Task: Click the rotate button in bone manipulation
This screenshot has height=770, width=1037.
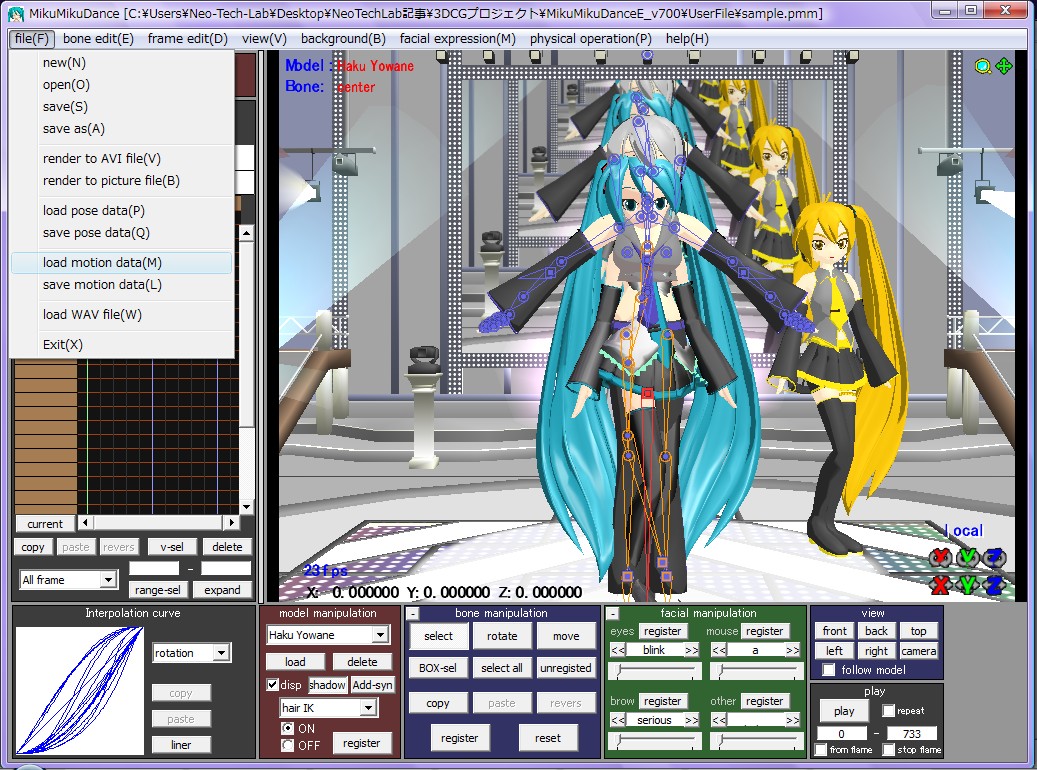Action: pyautogui.click(x=502, y=636)
